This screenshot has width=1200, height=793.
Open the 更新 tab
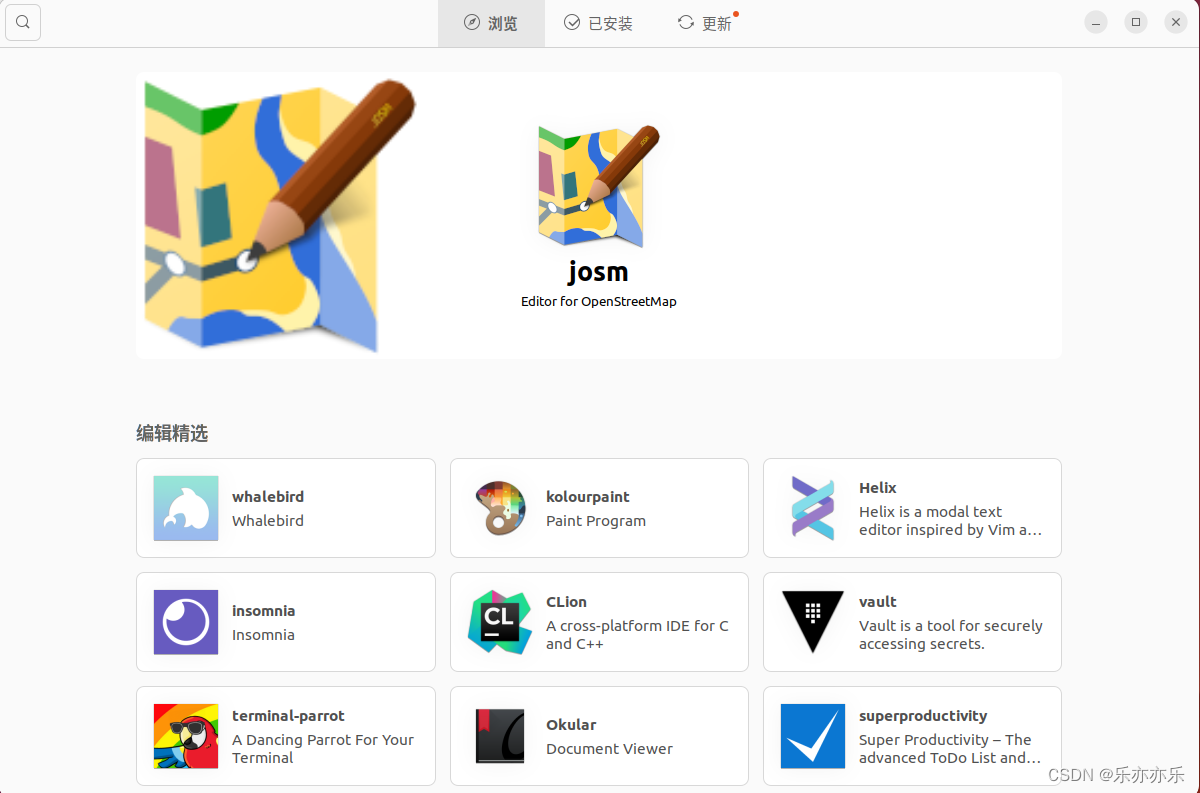(706, 23)
